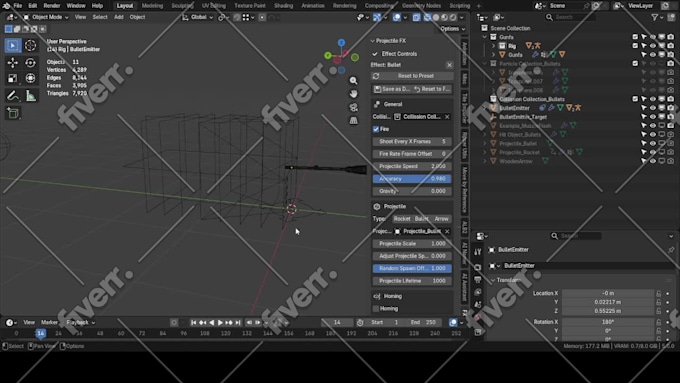Open the File menu
Screen dimensions: 680x383
pyautogui.click(x=18, y=6)
